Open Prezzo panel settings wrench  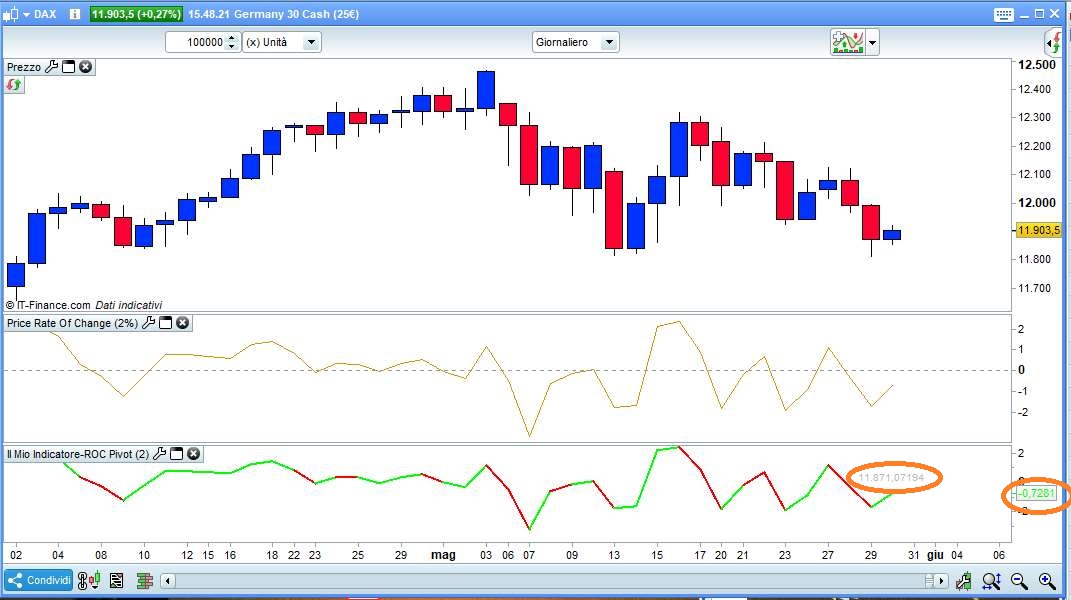(51, 66)
